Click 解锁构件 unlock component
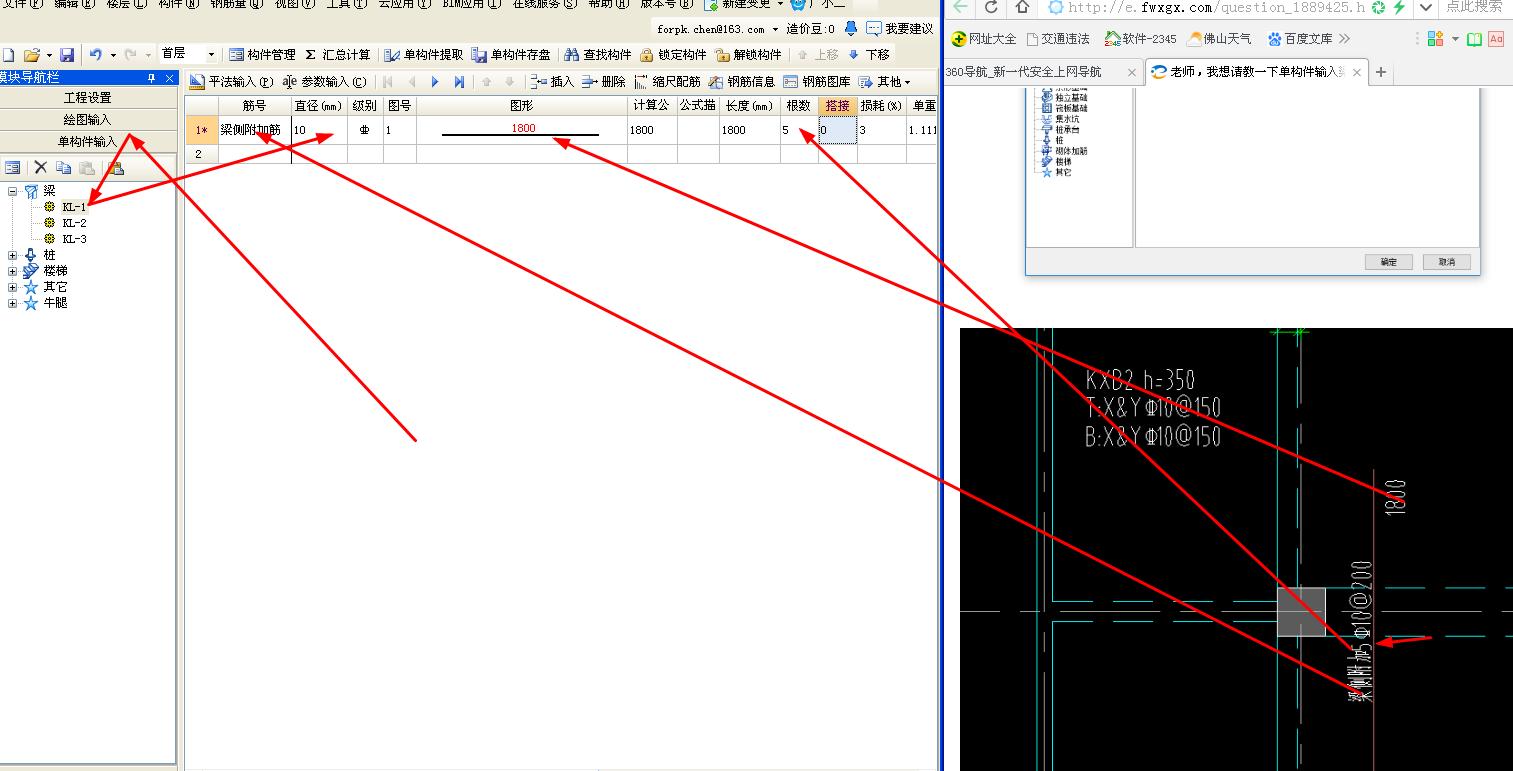 pos(748,55)
